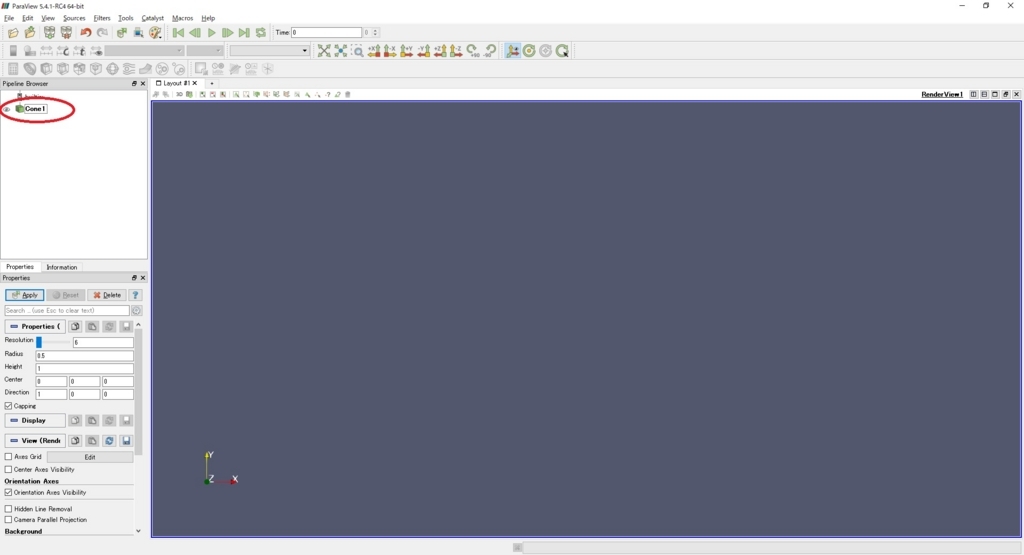Image resolution: width=1024 pixels, height=555 pixels.
Task: Step to the next frame
Action: [x=227, y=33]
